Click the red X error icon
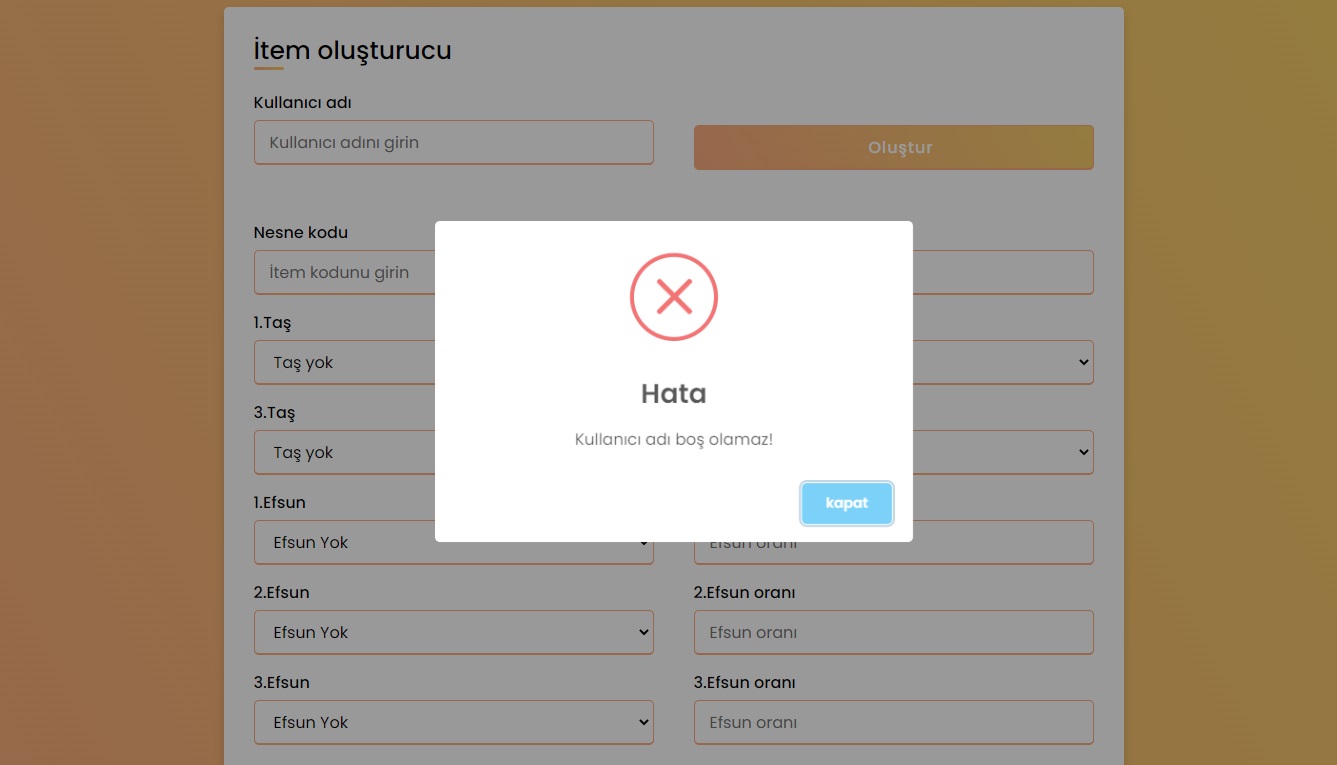1337x765 pixels. [674, 297]
